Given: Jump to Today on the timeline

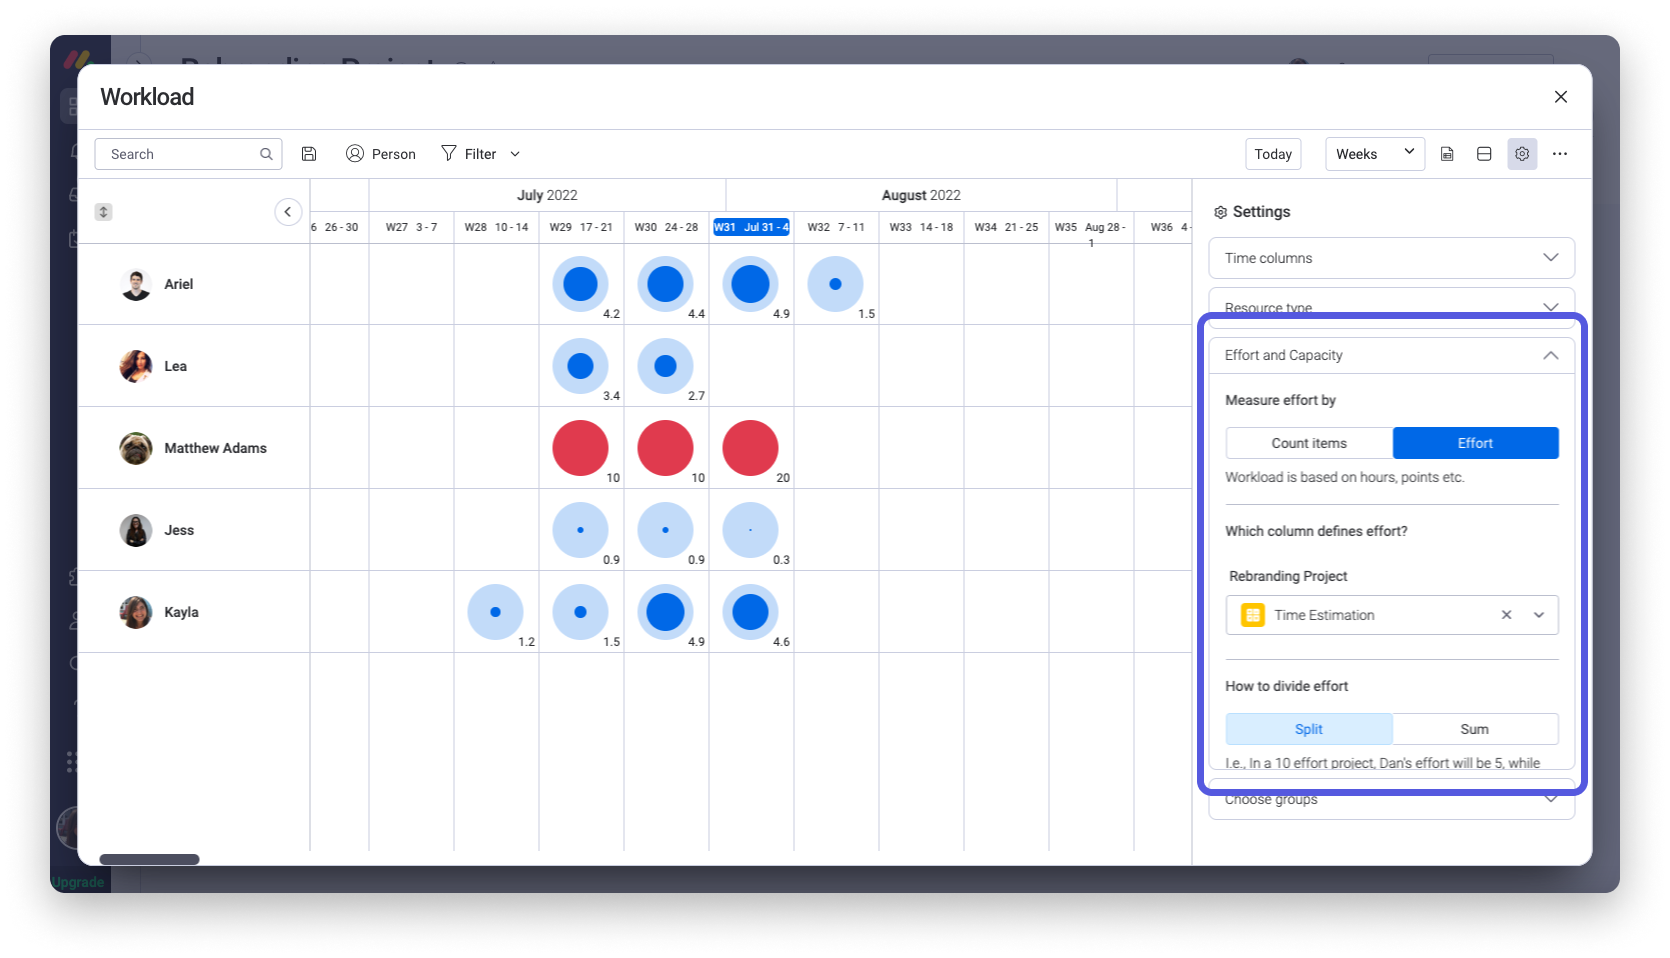Looking at the screenshot, I should click(1273, 154).
